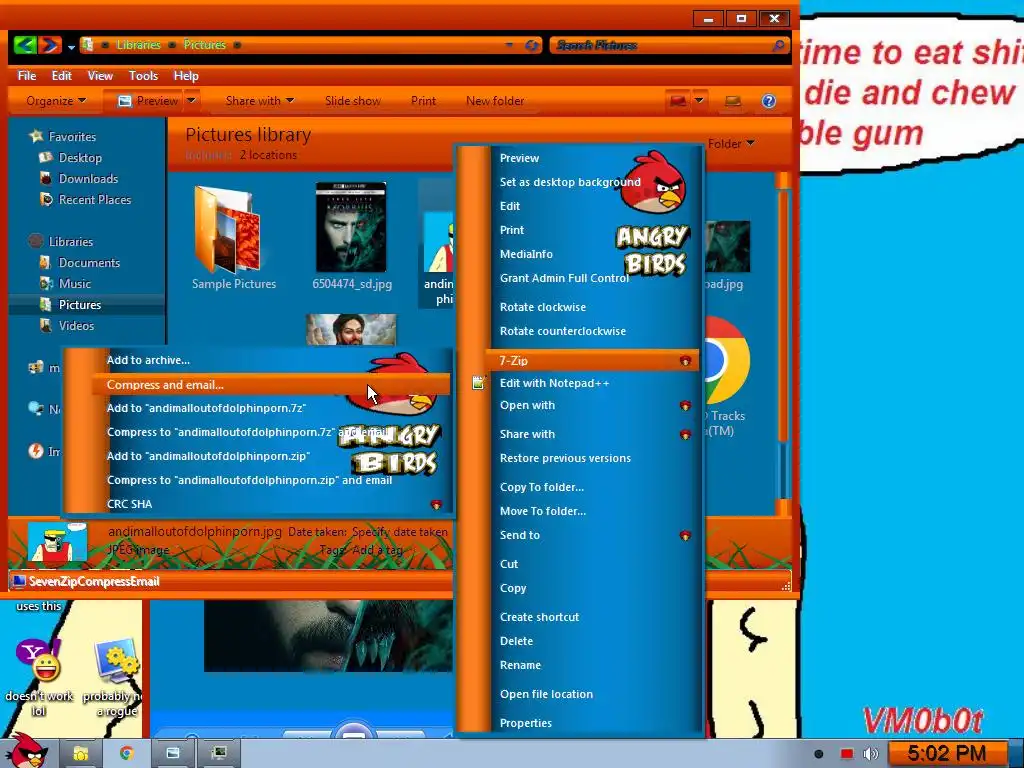Choose Add to andimalloutofdolphinporn.zip
The width and height of the screenshot is (1024, 768).
208,456
